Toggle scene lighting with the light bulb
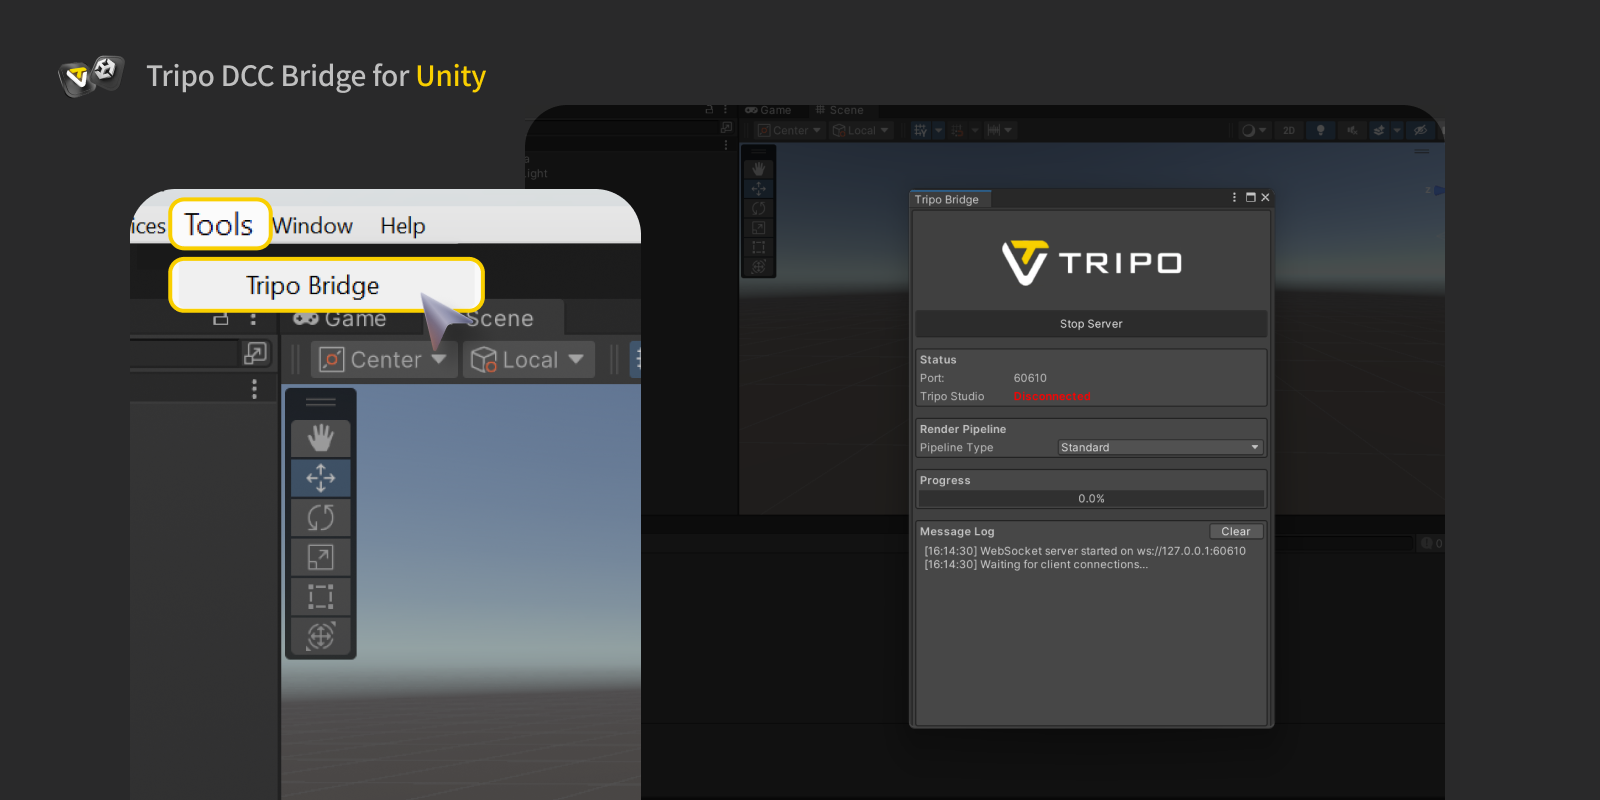Image resolution: width=1600 pixels, height=800 pixels. click(x=1320, y=130)
